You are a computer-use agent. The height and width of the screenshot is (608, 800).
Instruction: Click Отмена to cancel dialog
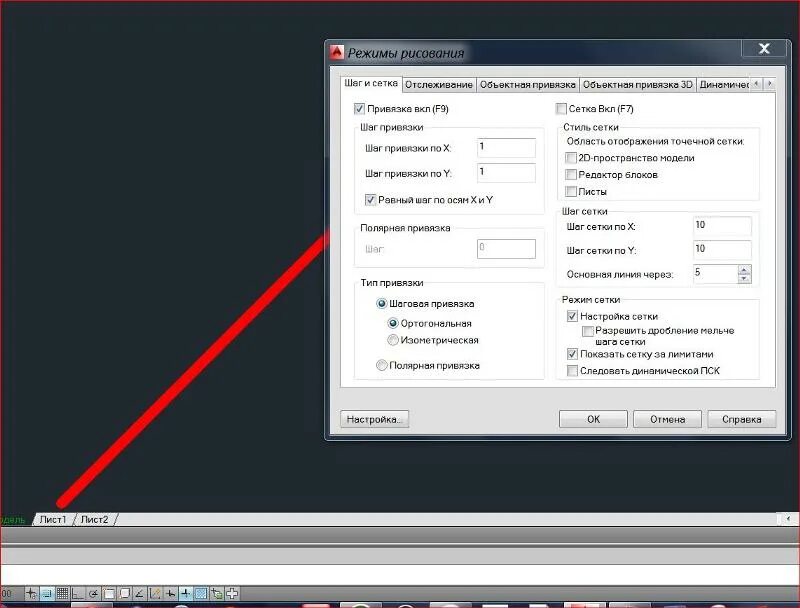[x=667, y=419]
